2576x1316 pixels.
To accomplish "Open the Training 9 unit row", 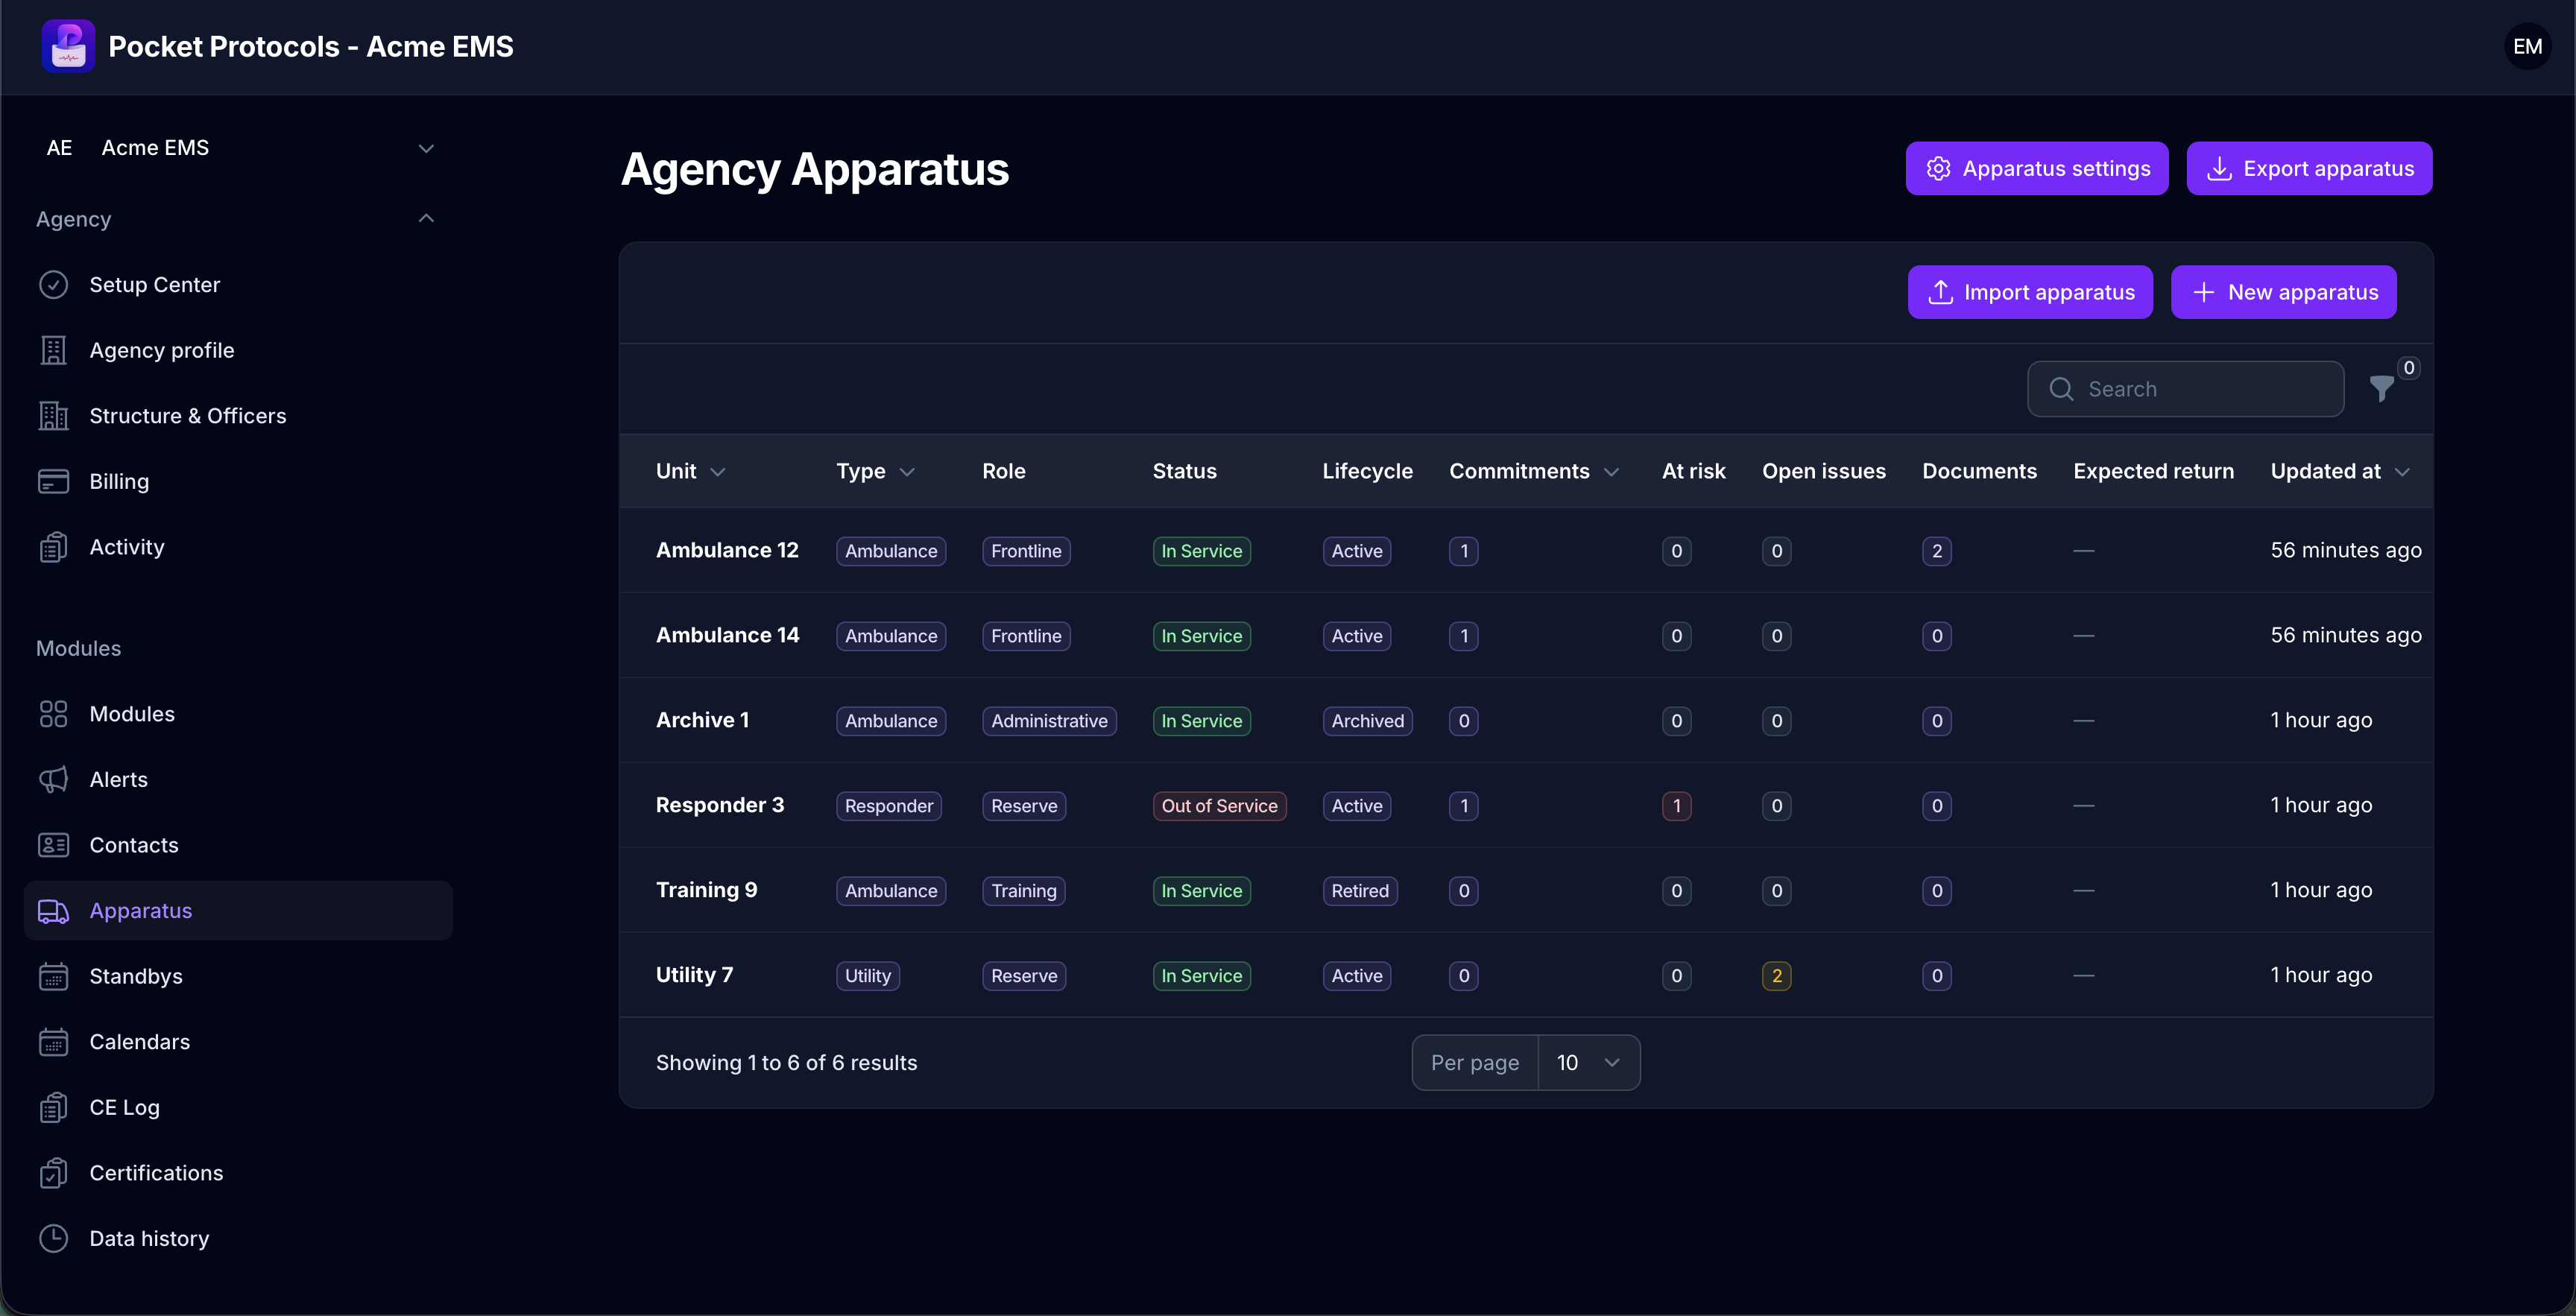I will 1526,890.
